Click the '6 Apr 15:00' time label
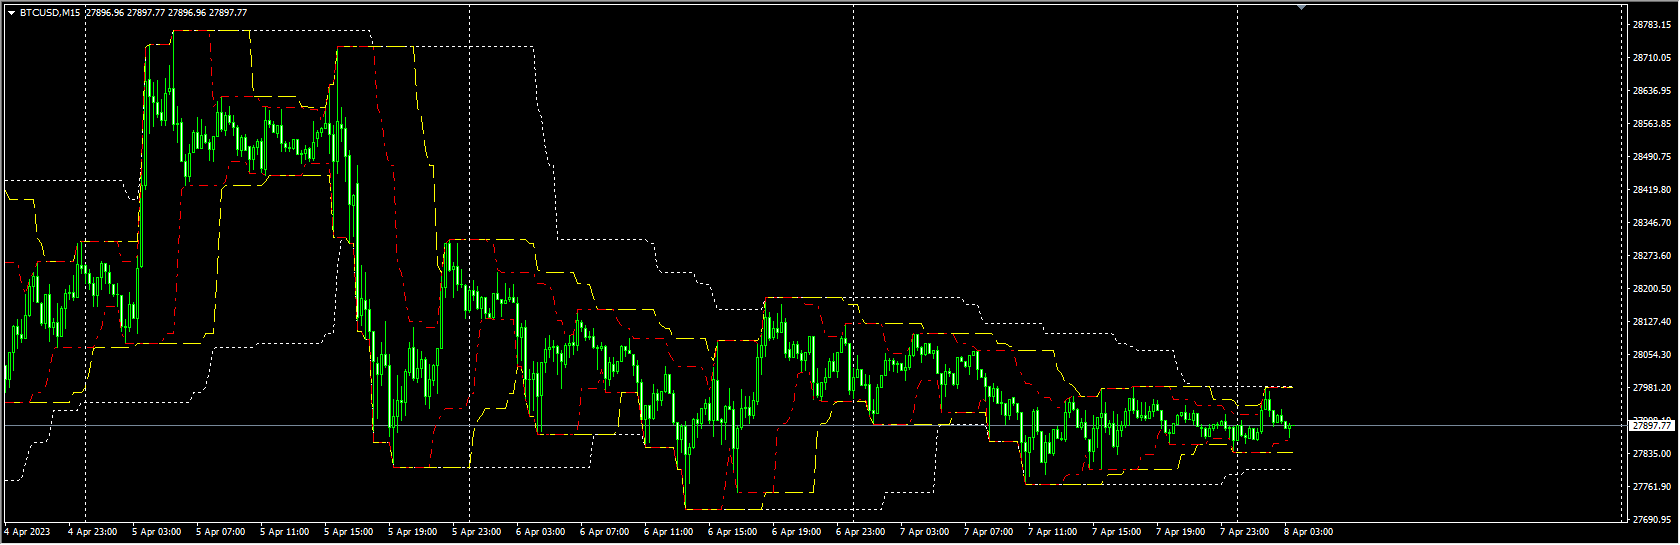This screenshot has width=1680, height=545. (x=732, y=532)
